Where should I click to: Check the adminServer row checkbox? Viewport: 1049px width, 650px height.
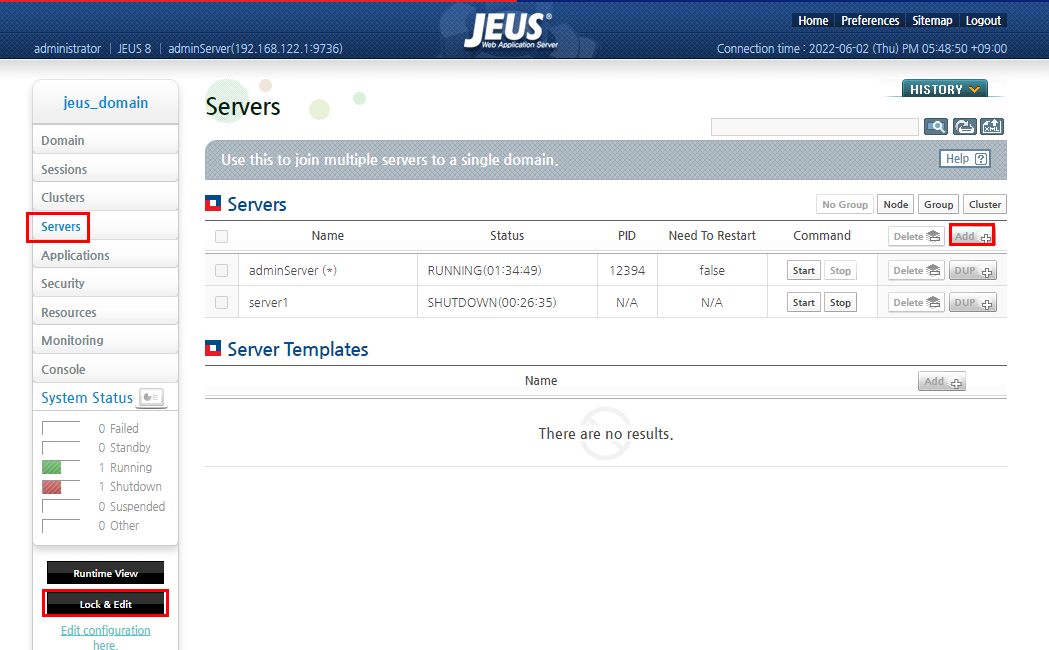(x=221, y=270)
